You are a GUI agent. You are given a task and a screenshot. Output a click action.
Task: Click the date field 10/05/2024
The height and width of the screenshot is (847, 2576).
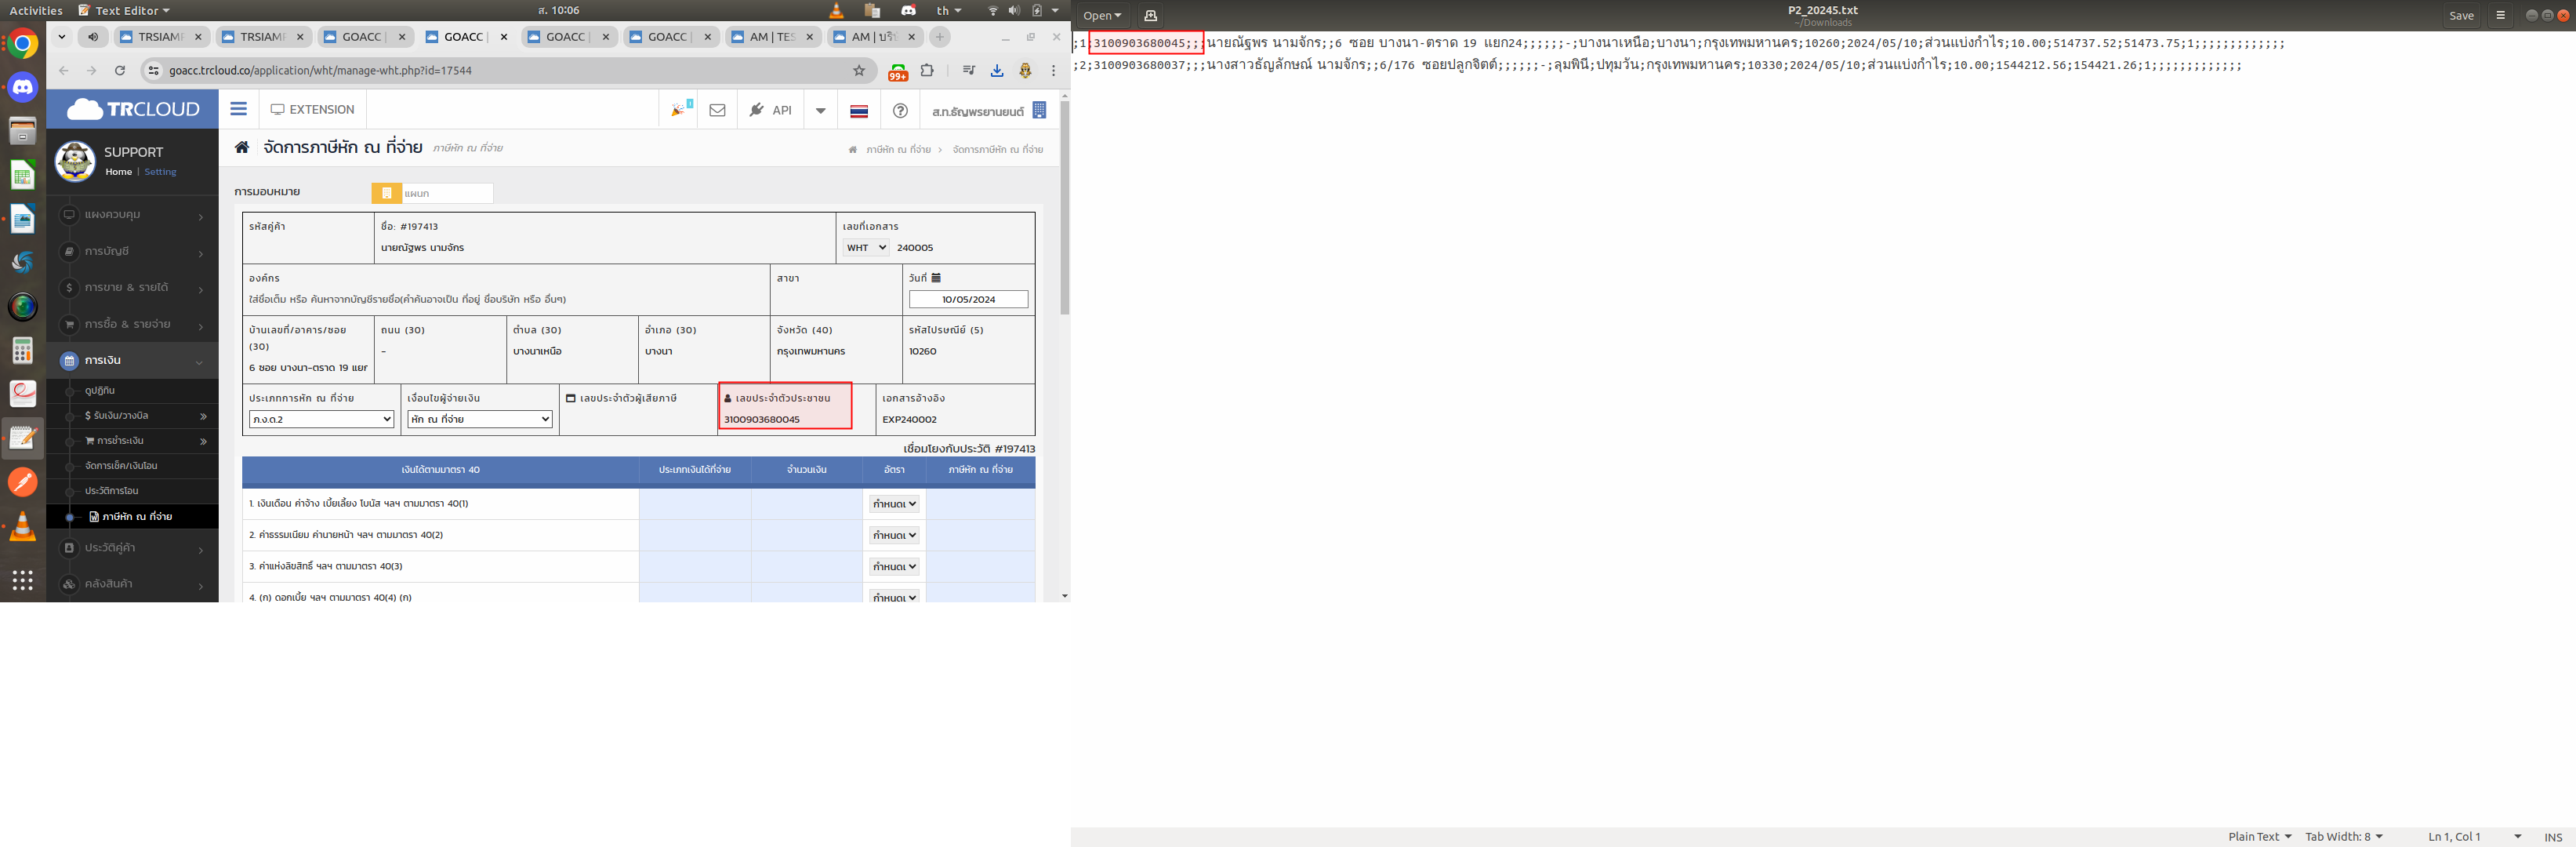[x=968, y=299]
